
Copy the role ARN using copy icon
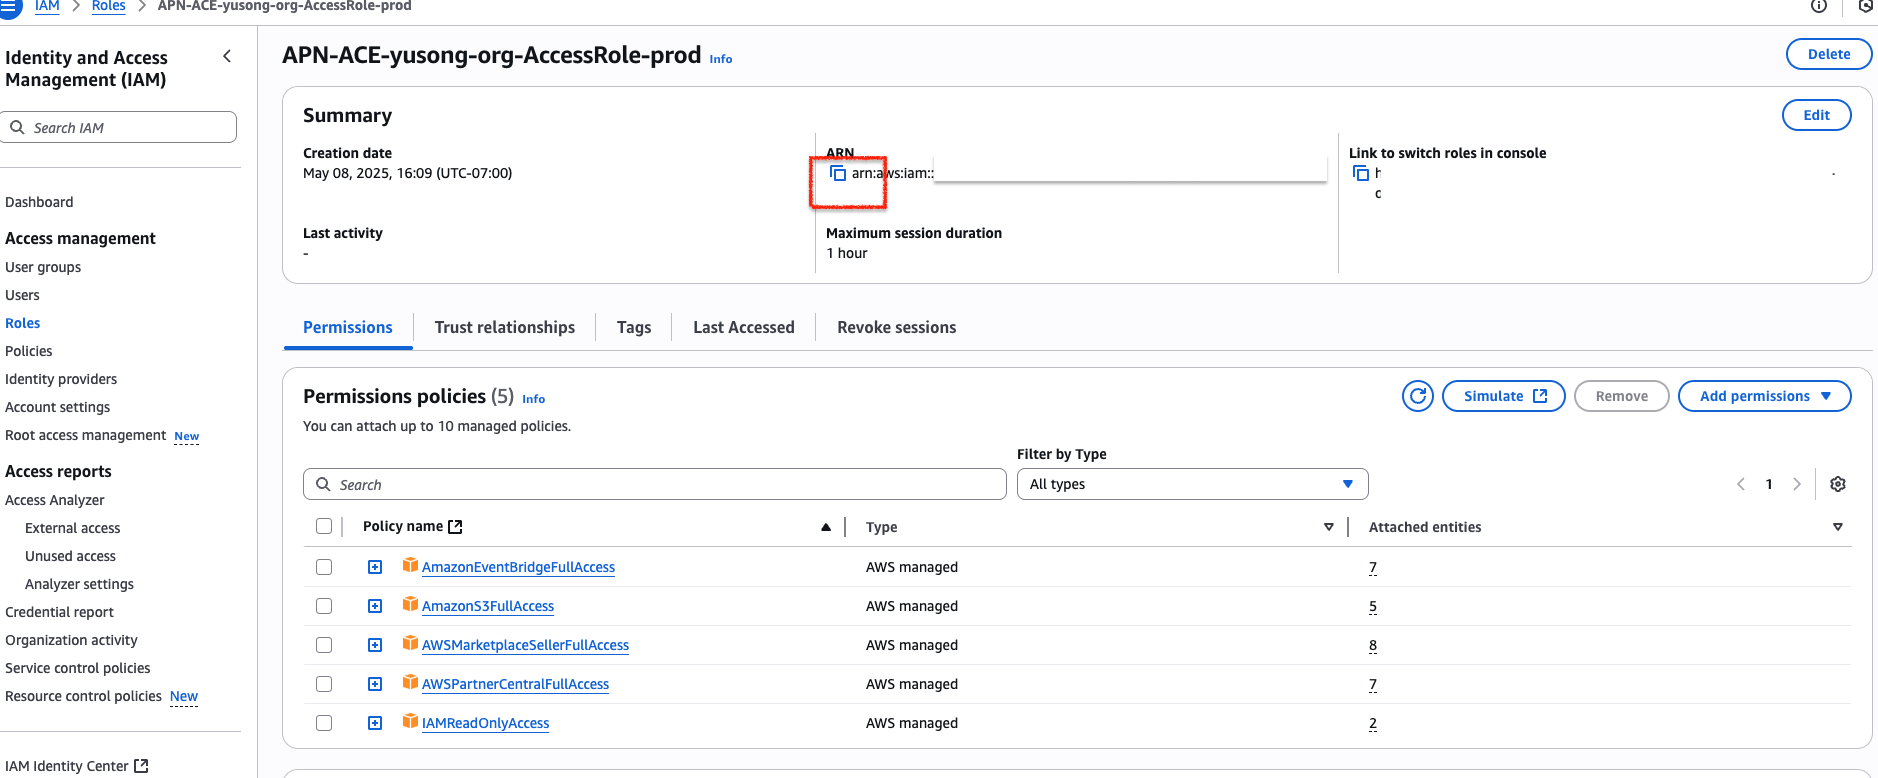(838, 173)
